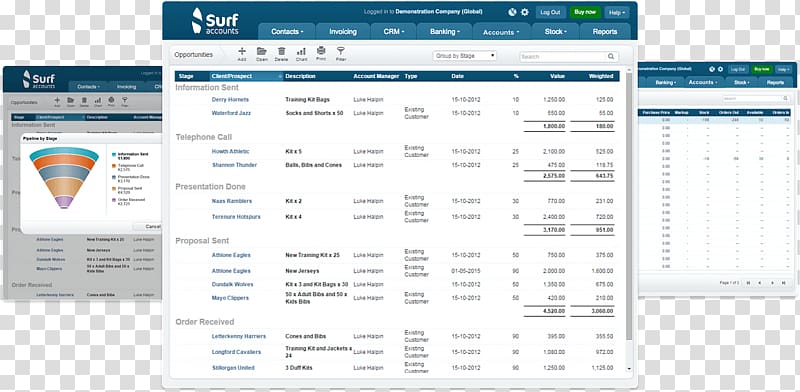Go to previous page in right window pager
The height and width of the screenshot is (392, 800).
pyautogui.click(x=760, y=282)
